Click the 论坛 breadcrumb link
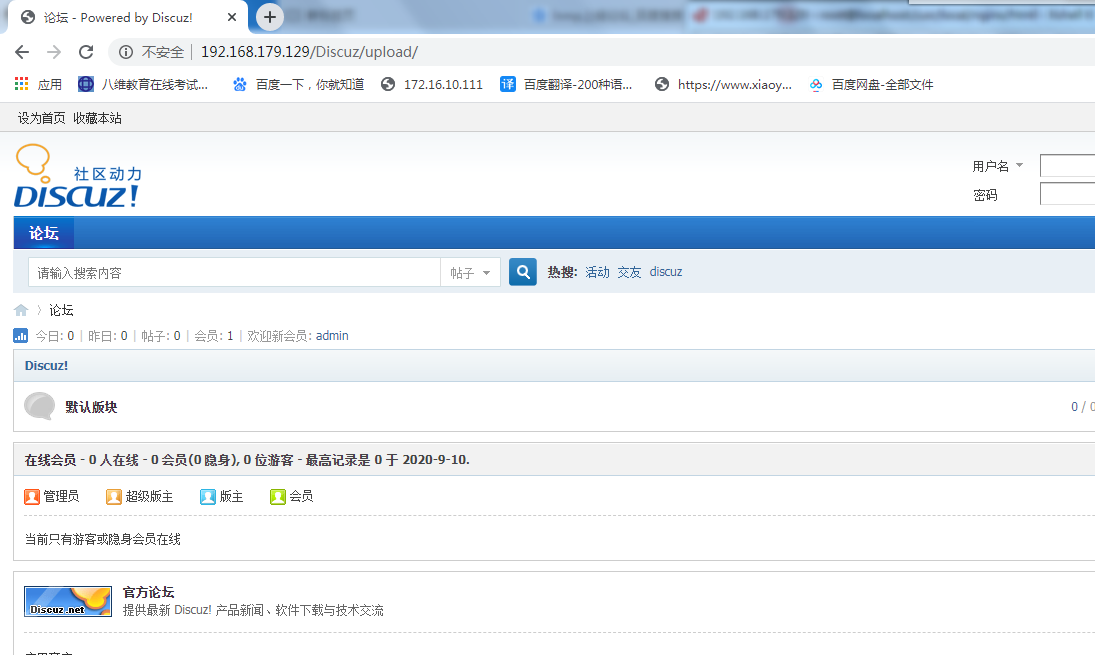Viewport: 1095px width, 655px height. coord(61,310)
